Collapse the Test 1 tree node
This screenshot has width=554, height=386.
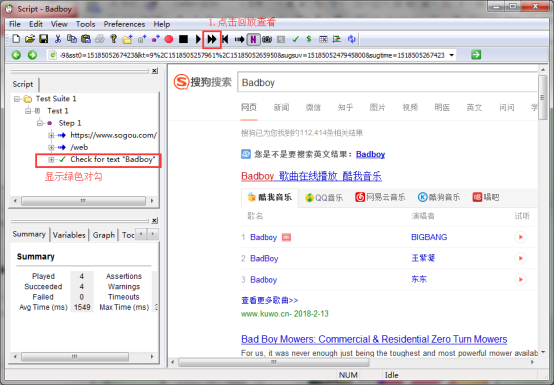click(28, 111)
